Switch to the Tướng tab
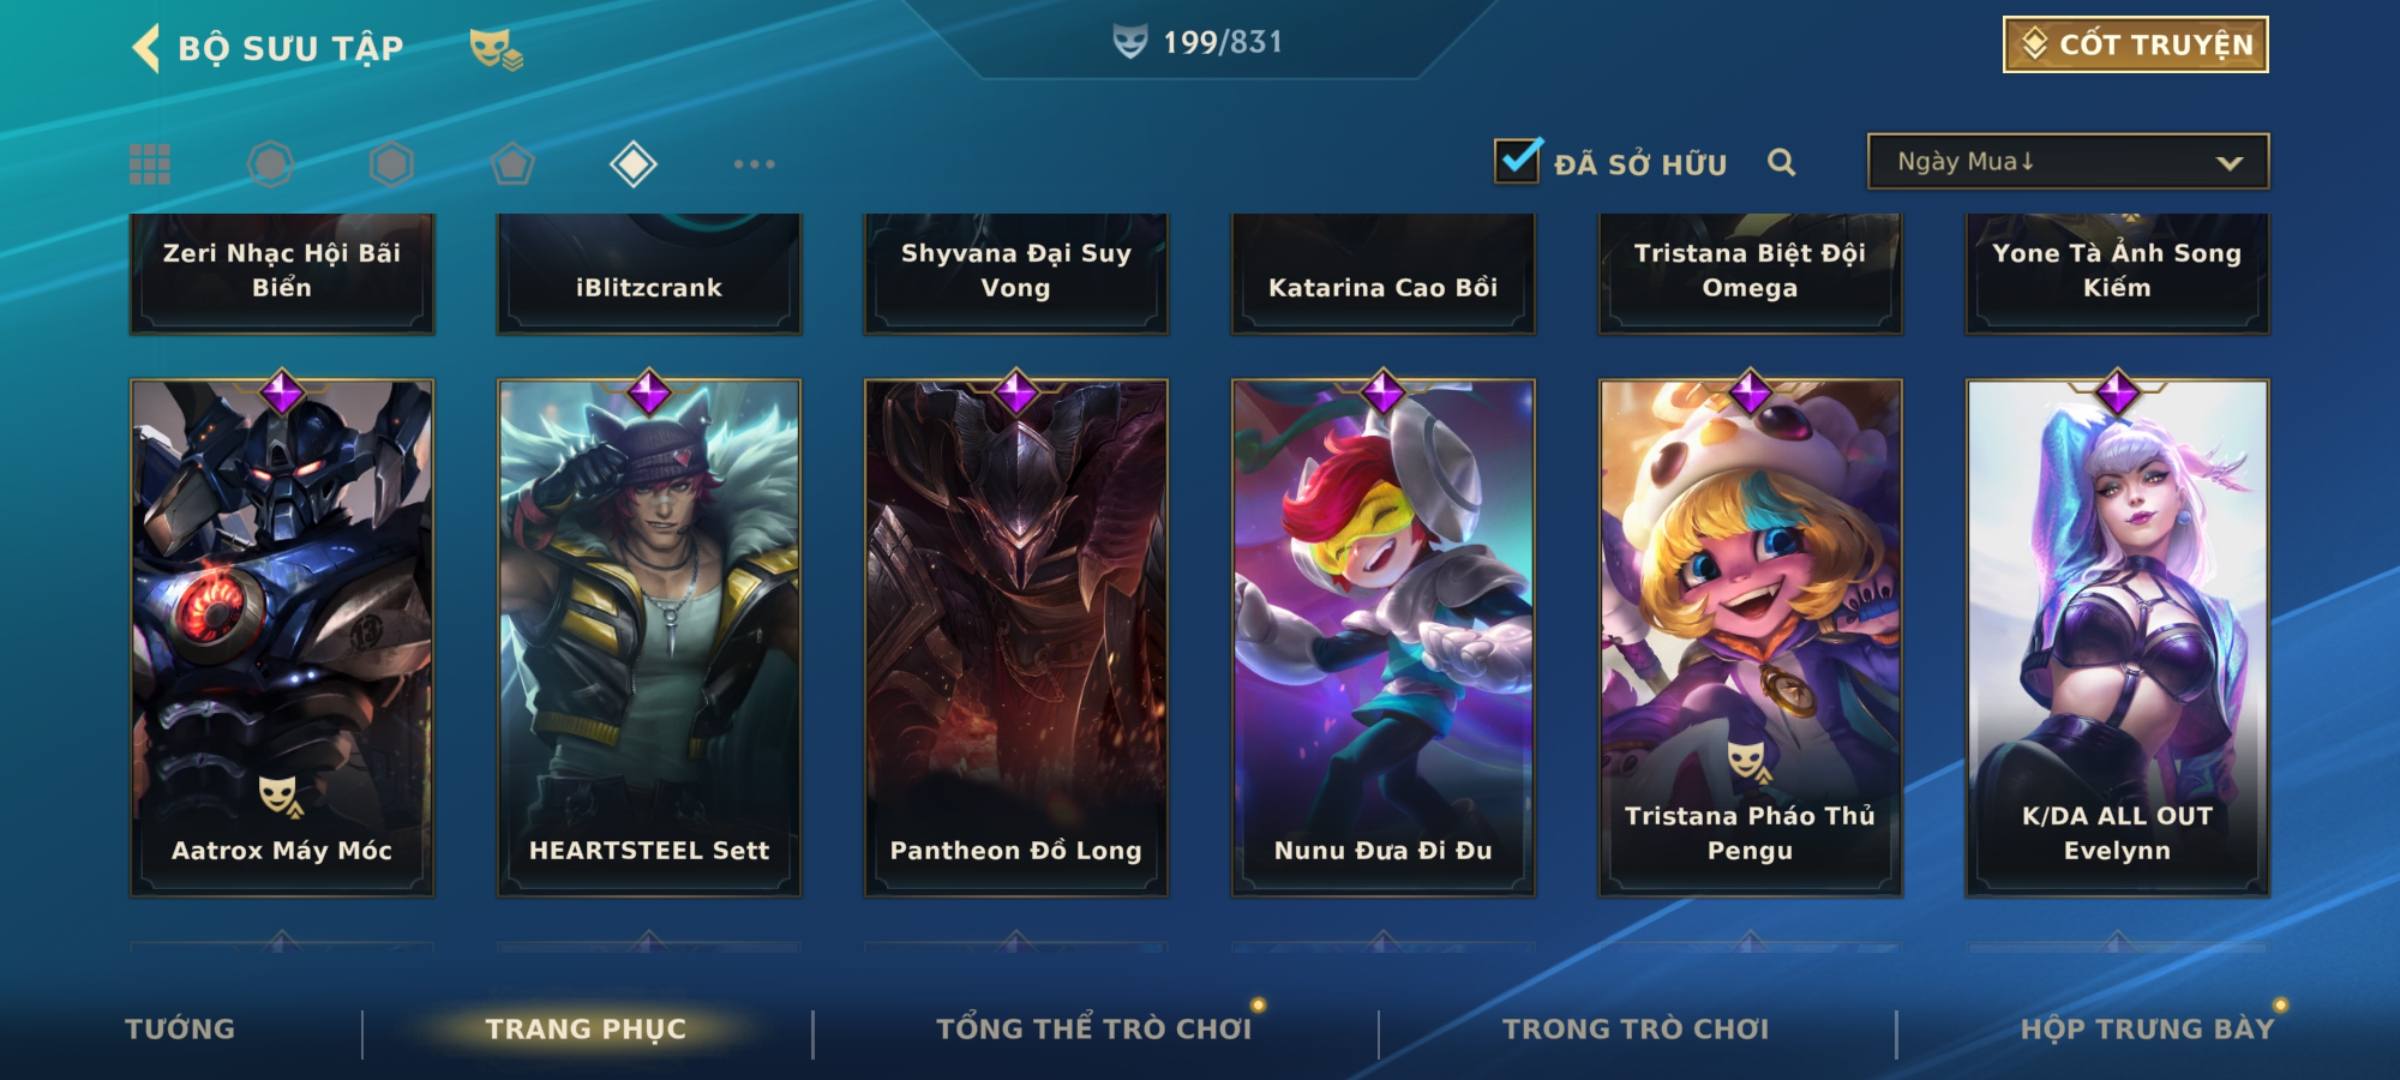The width and height of the screenshot is (2400, 1080). click(180, 1028)
